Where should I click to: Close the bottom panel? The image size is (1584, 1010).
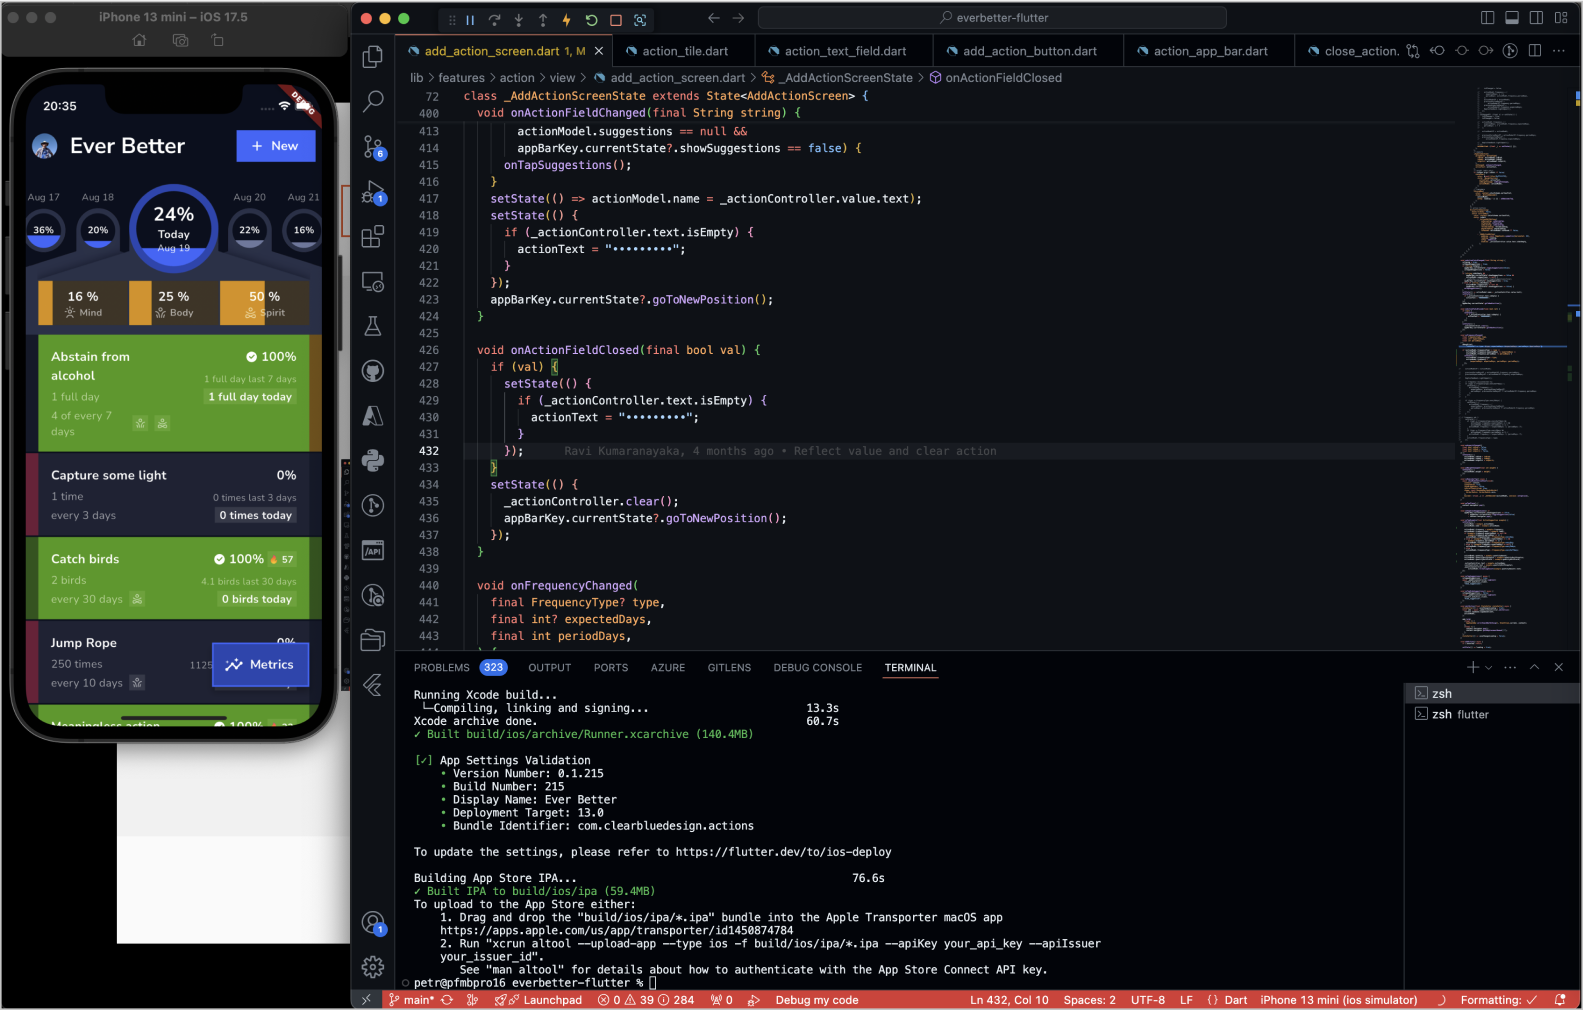coord(1558,667)
